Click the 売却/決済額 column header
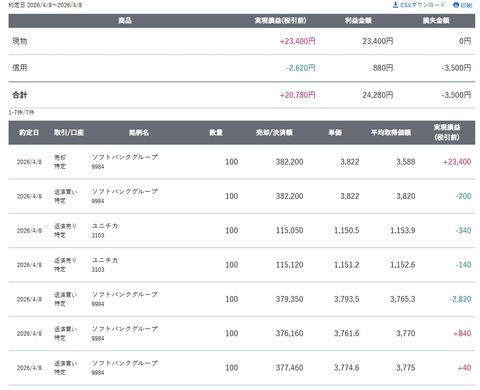480x390 pixels. pos(274,133)
